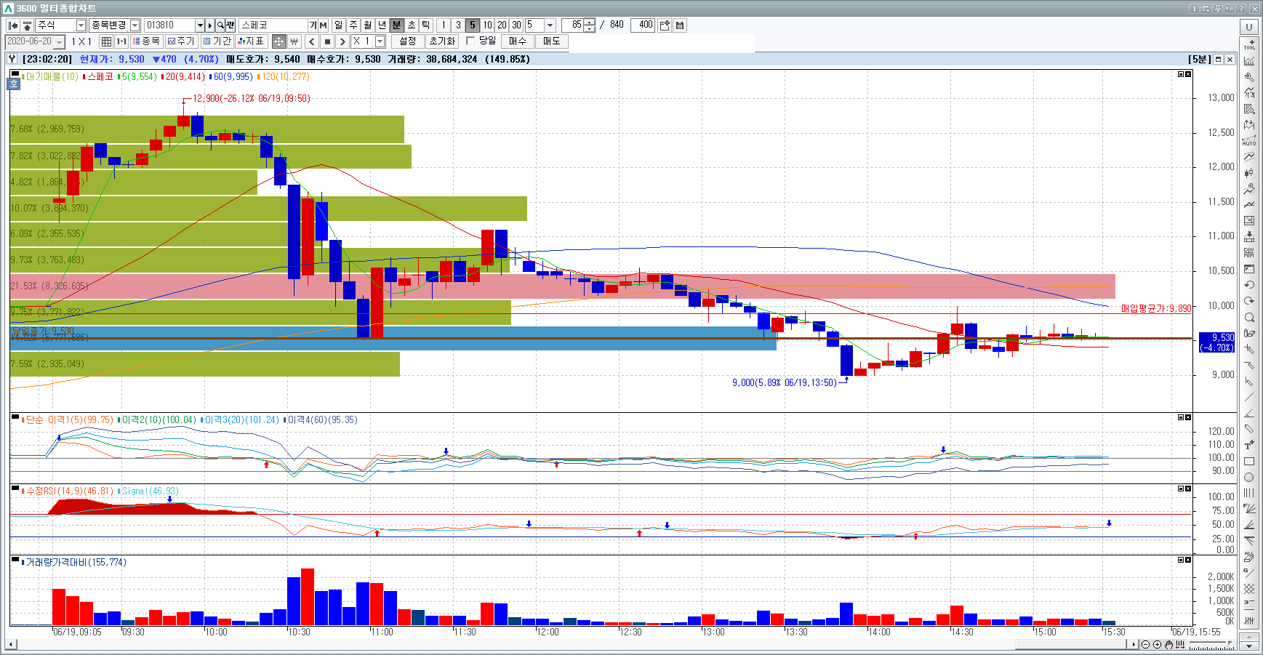
Task: Click the undo arrow in right toolbar
Action: click(x=1248, y=285)
